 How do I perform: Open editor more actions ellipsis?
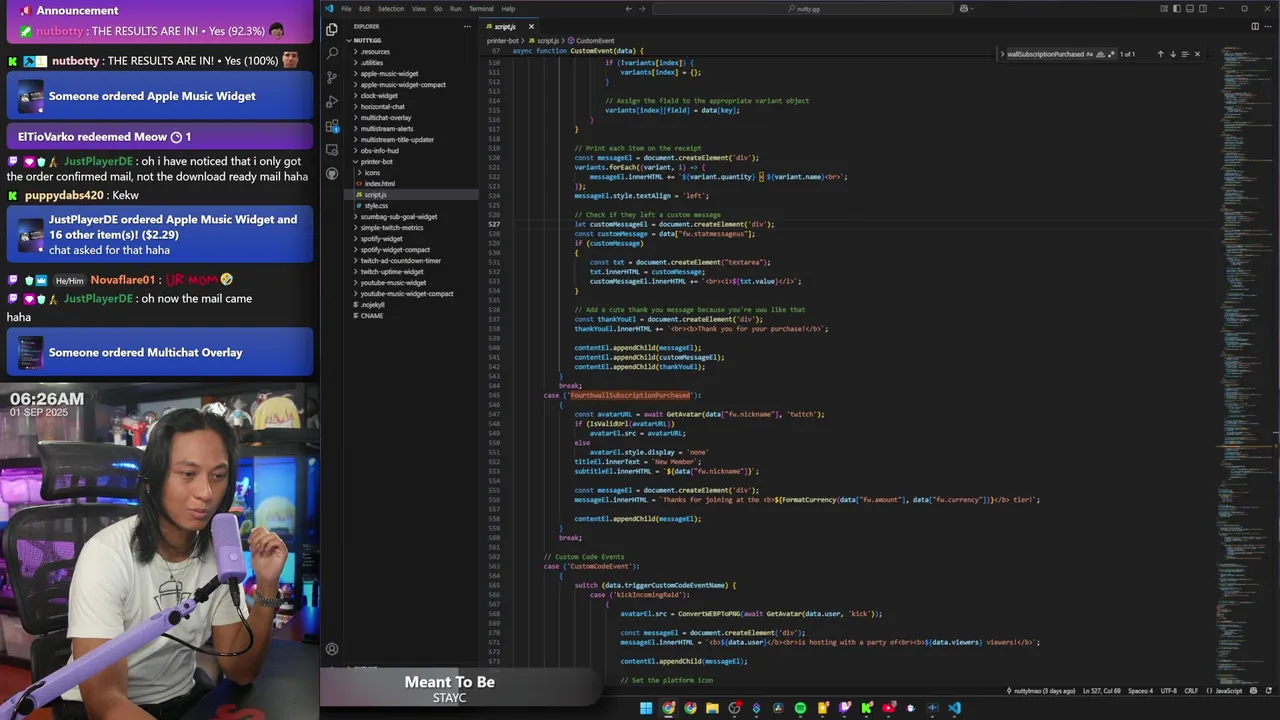pos(1268,26)
